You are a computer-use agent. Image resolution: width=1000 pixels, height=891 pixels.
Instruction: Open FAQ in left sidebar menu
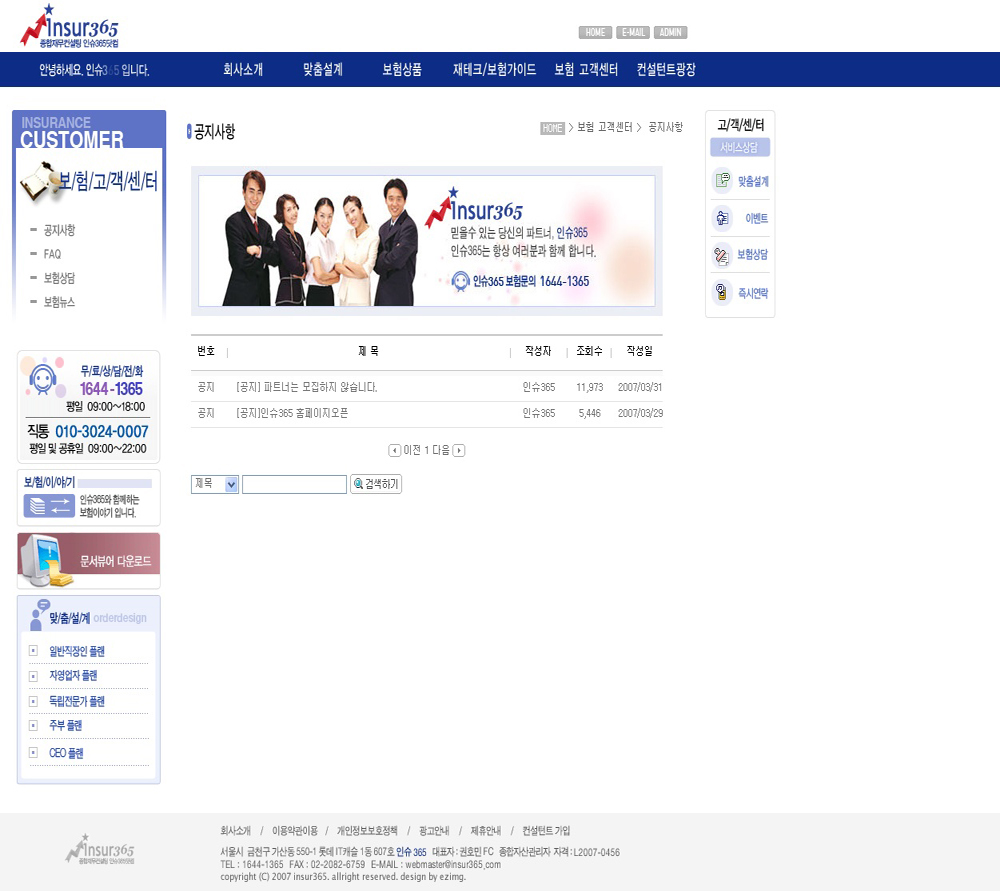click(52, 254)
